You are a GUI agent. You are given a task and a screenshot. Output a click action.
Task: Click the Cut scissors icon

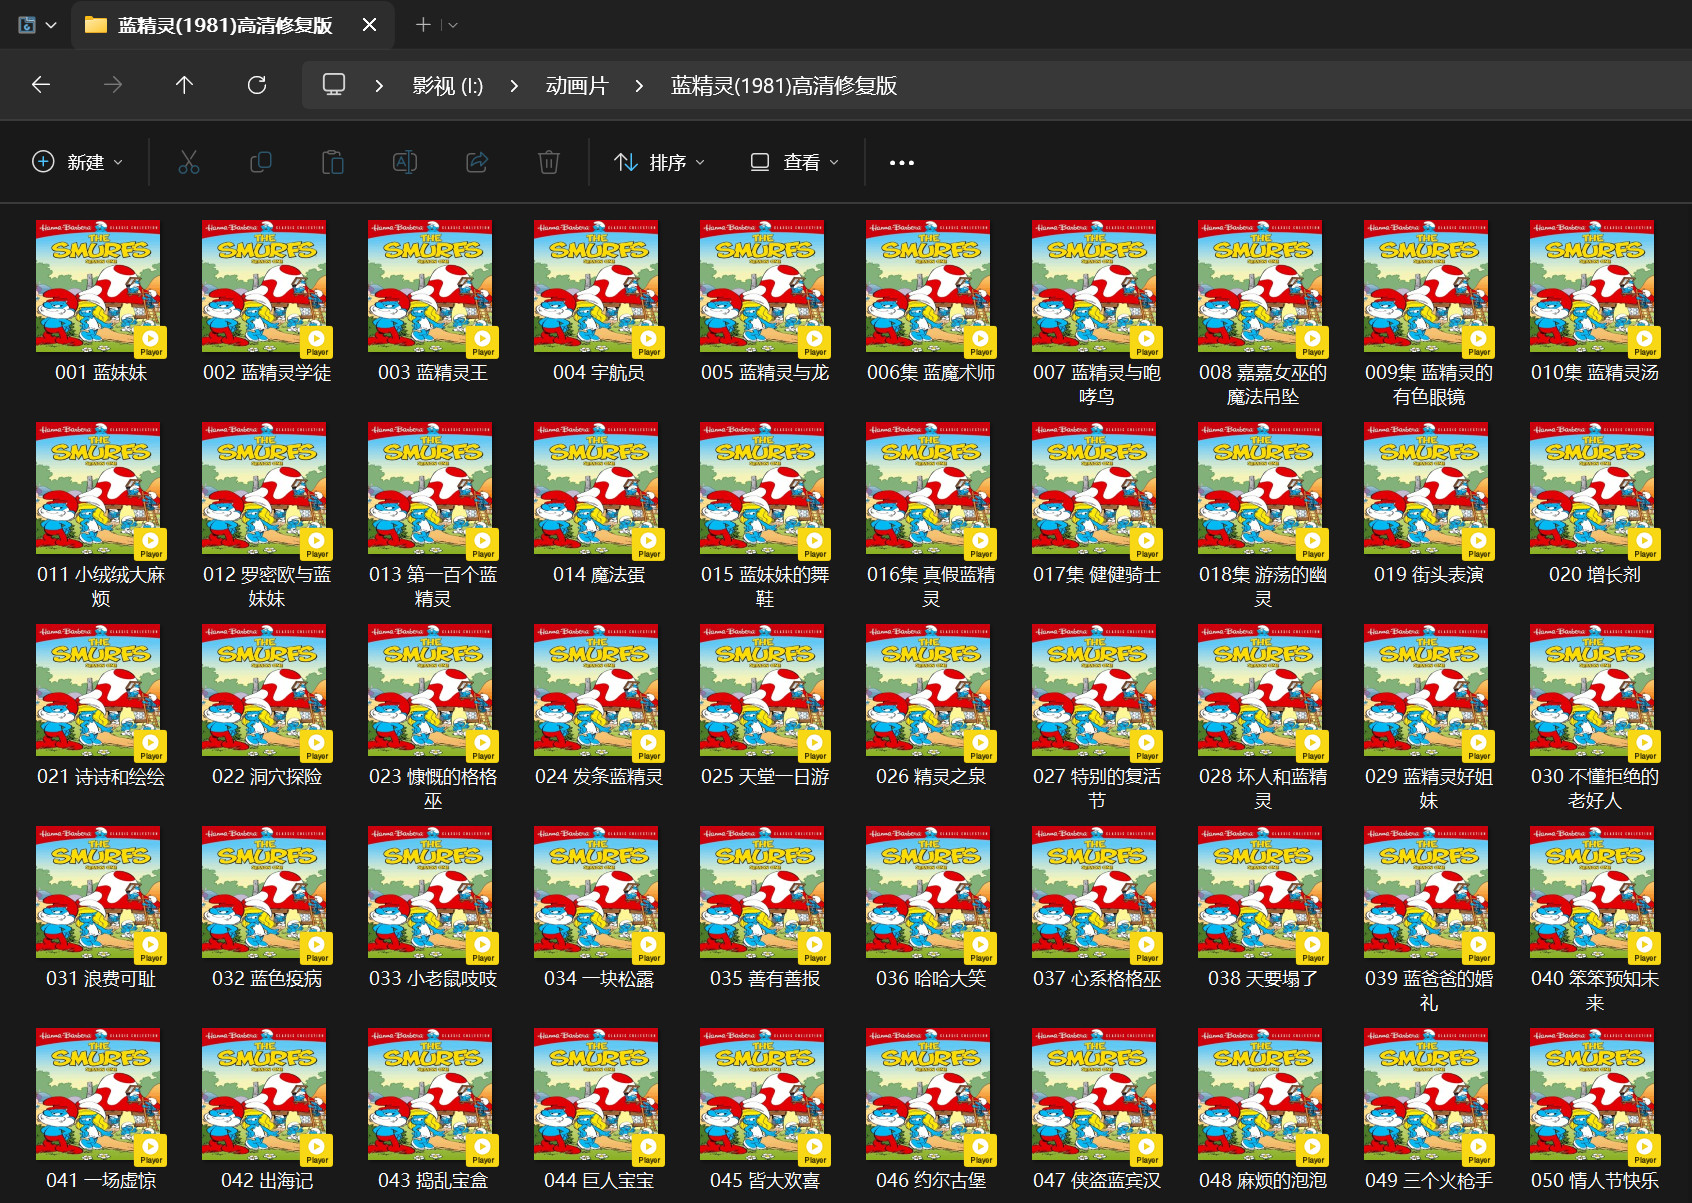[x=189, y=162]
